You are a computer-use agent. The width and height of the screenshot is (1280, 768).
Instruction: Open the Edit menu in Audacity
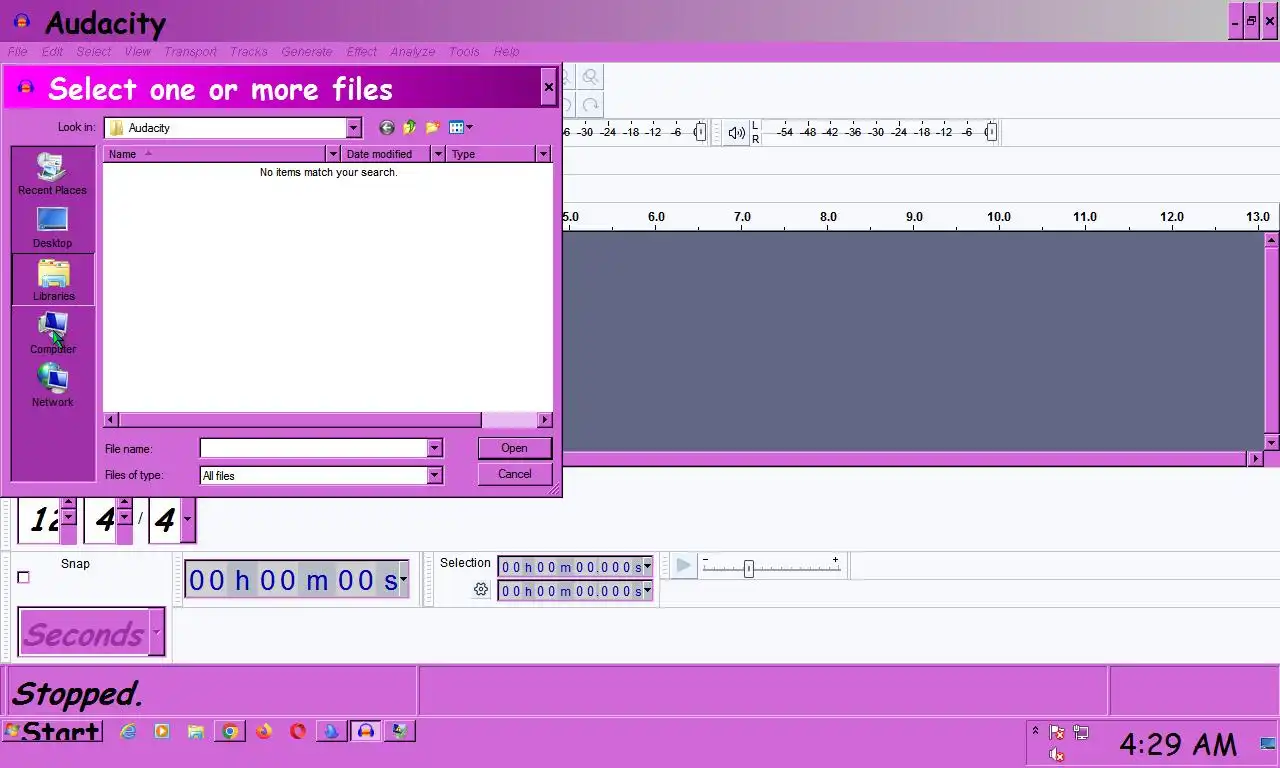point(52,52)
